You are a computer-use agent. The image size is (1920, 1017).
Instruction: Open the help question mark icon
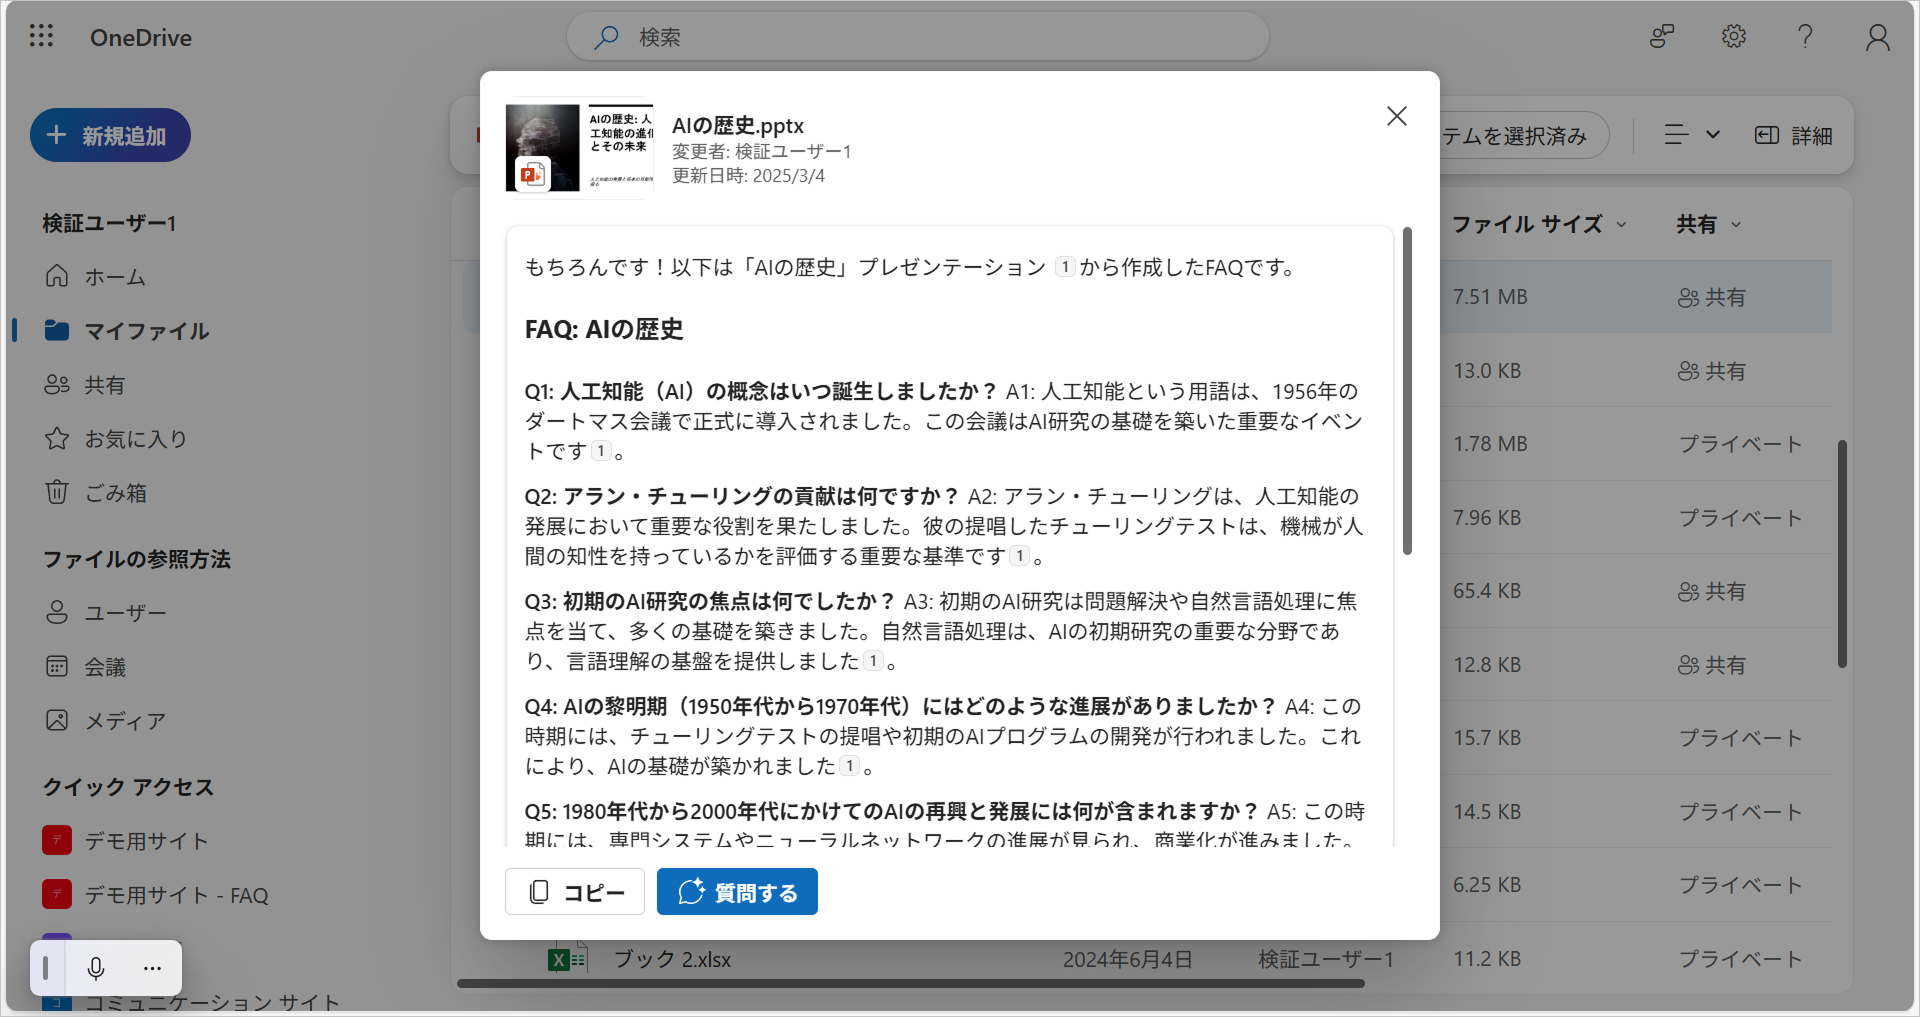(1805, 37)
